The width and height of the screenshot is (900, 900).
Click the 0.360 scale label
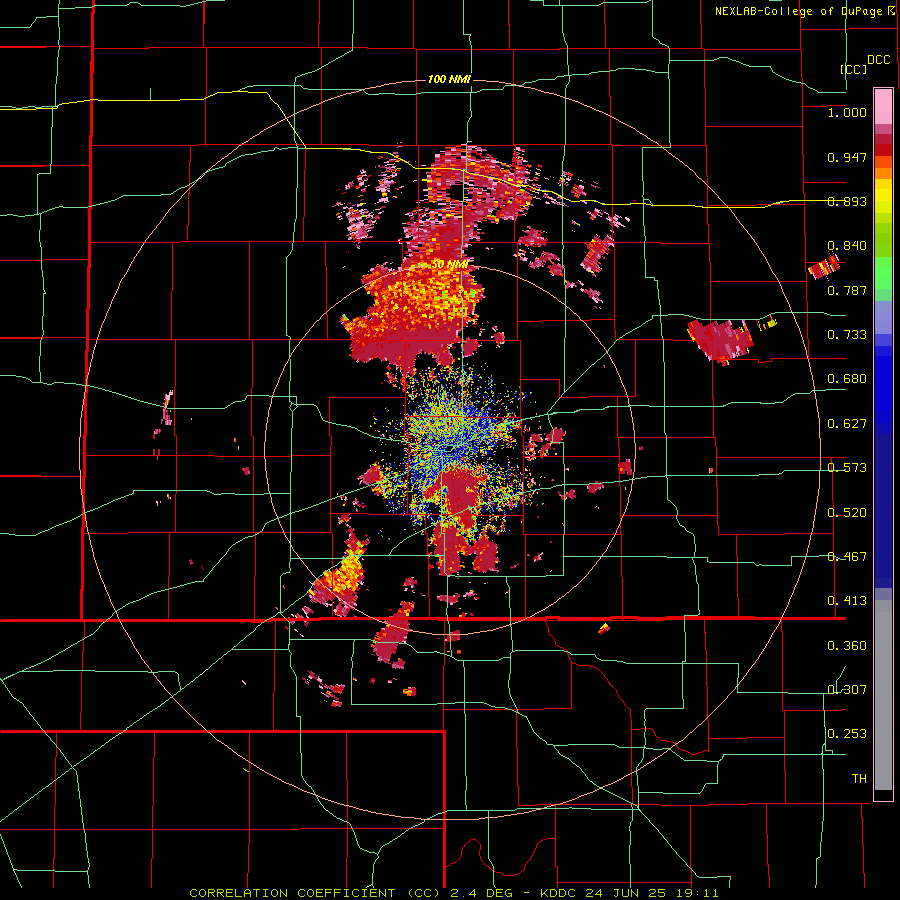pos(847,646)
